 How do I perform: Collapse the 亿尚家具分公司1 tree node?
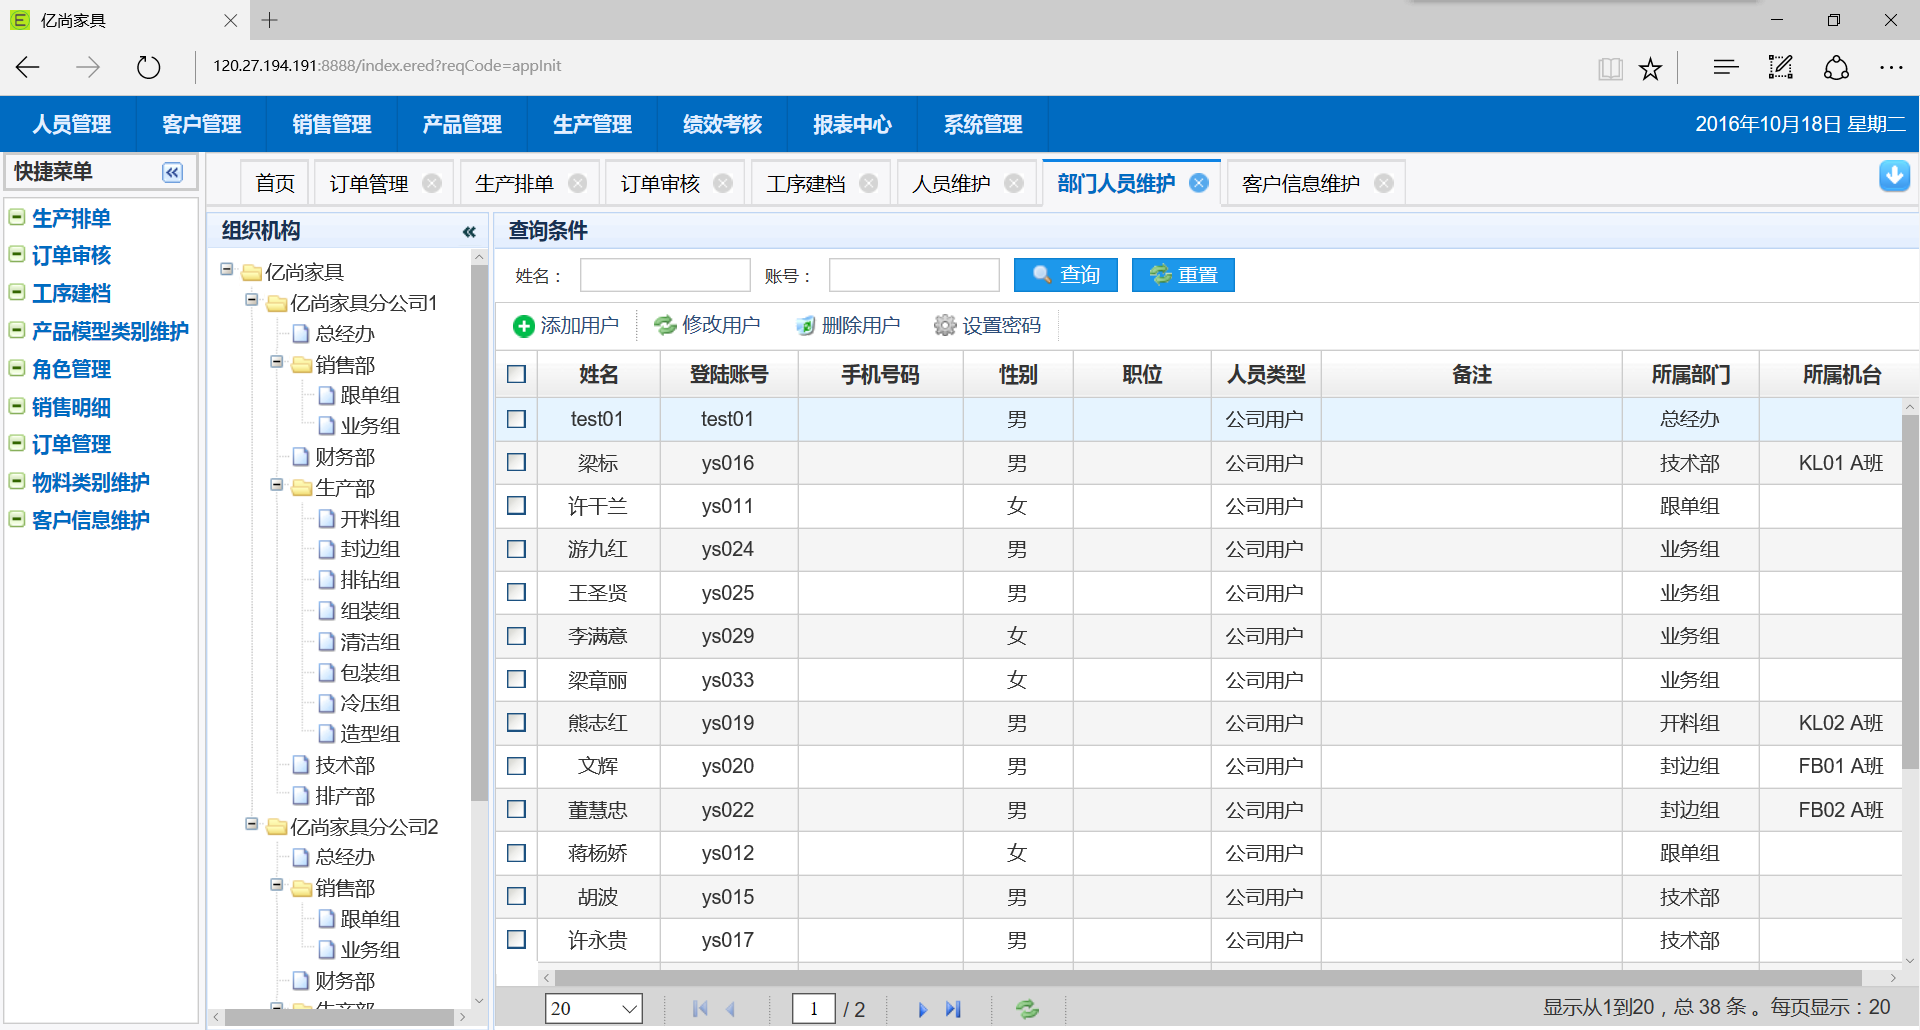coord(252,300)
